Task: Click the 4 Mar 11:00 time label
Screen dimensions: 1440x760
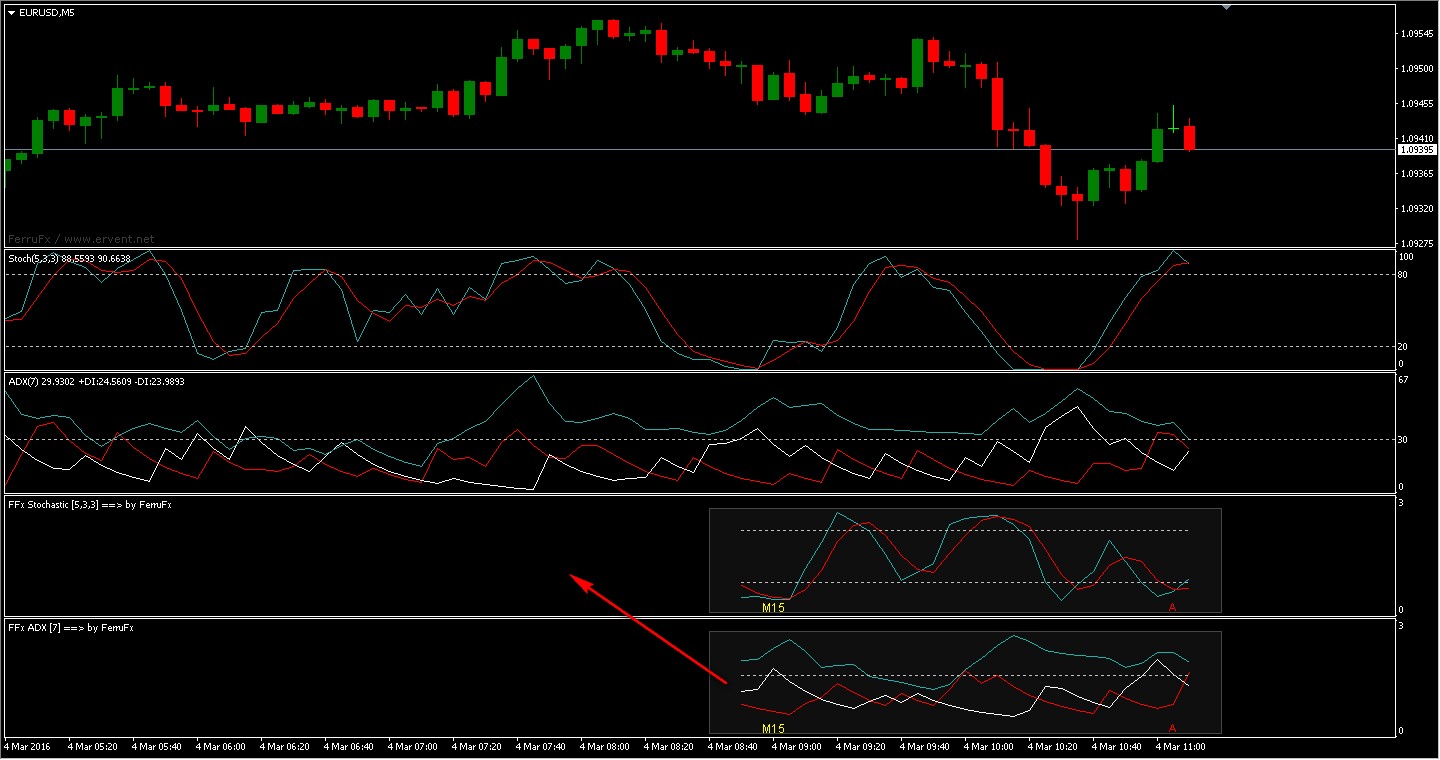Action: pyautogui.click(x=1180, y=746)
